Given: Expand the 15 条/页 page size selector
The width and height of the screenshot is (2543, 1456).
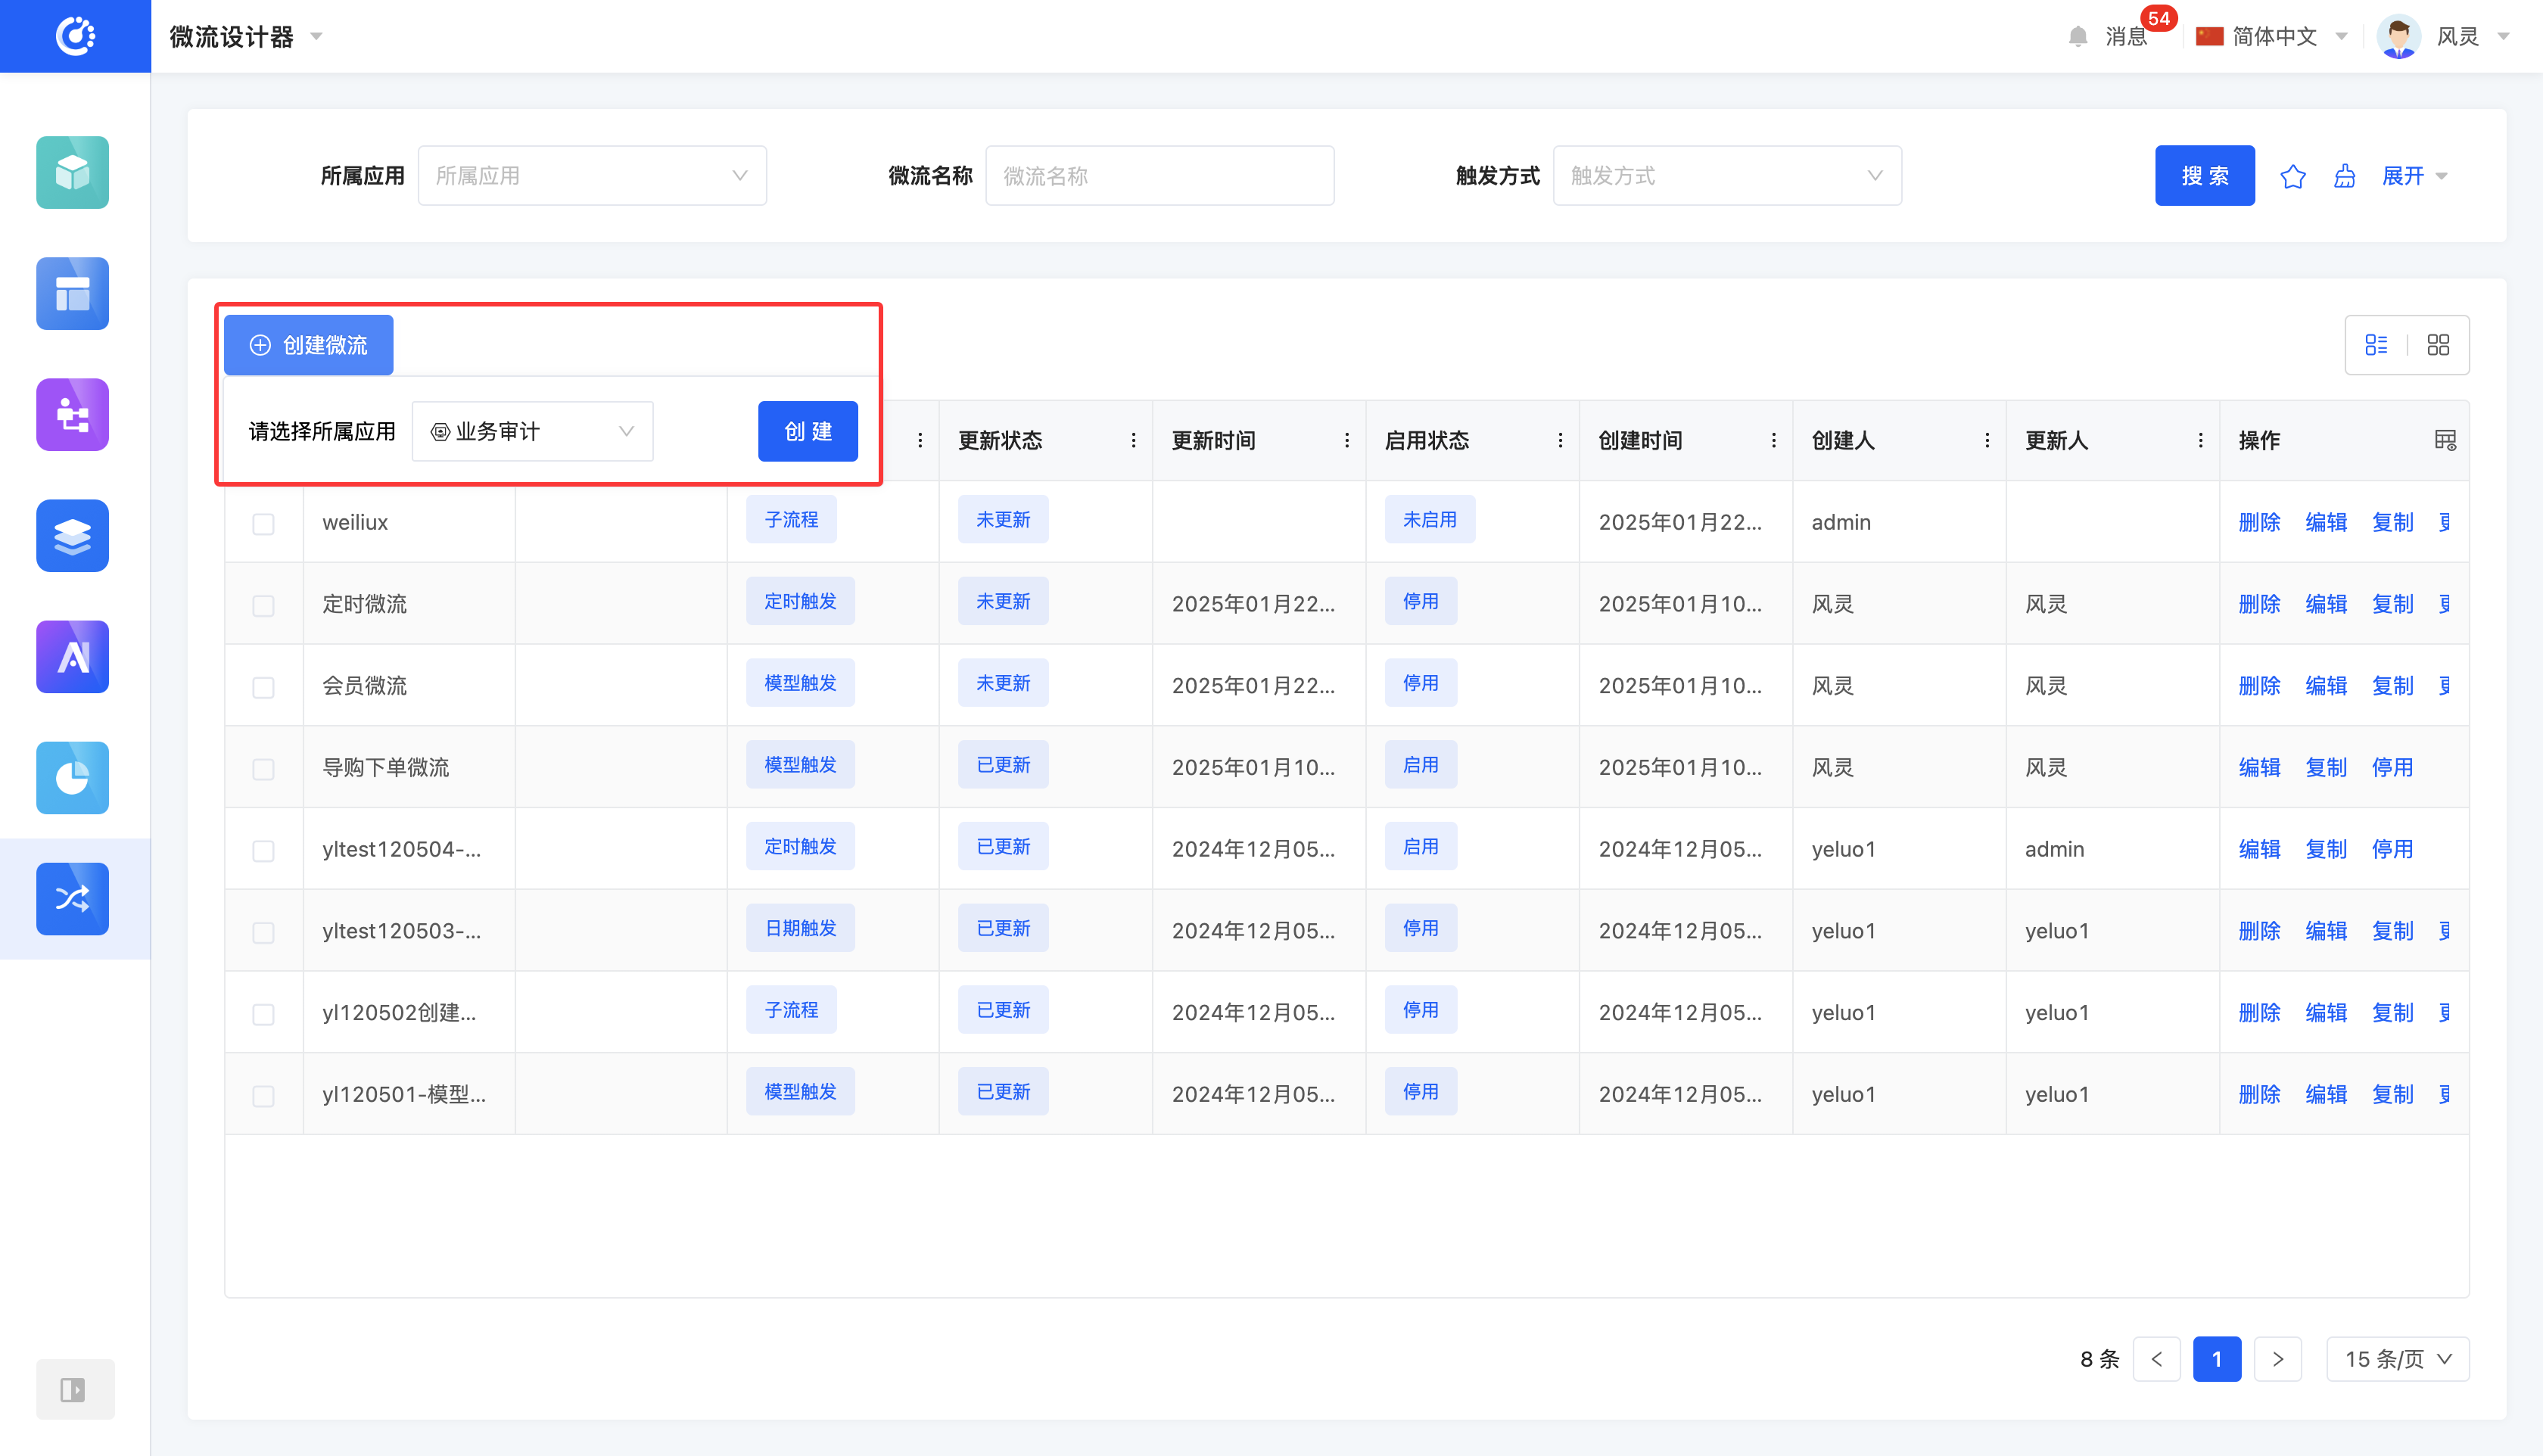Looking at the screenshot, I should [x=2397, y=1359].
